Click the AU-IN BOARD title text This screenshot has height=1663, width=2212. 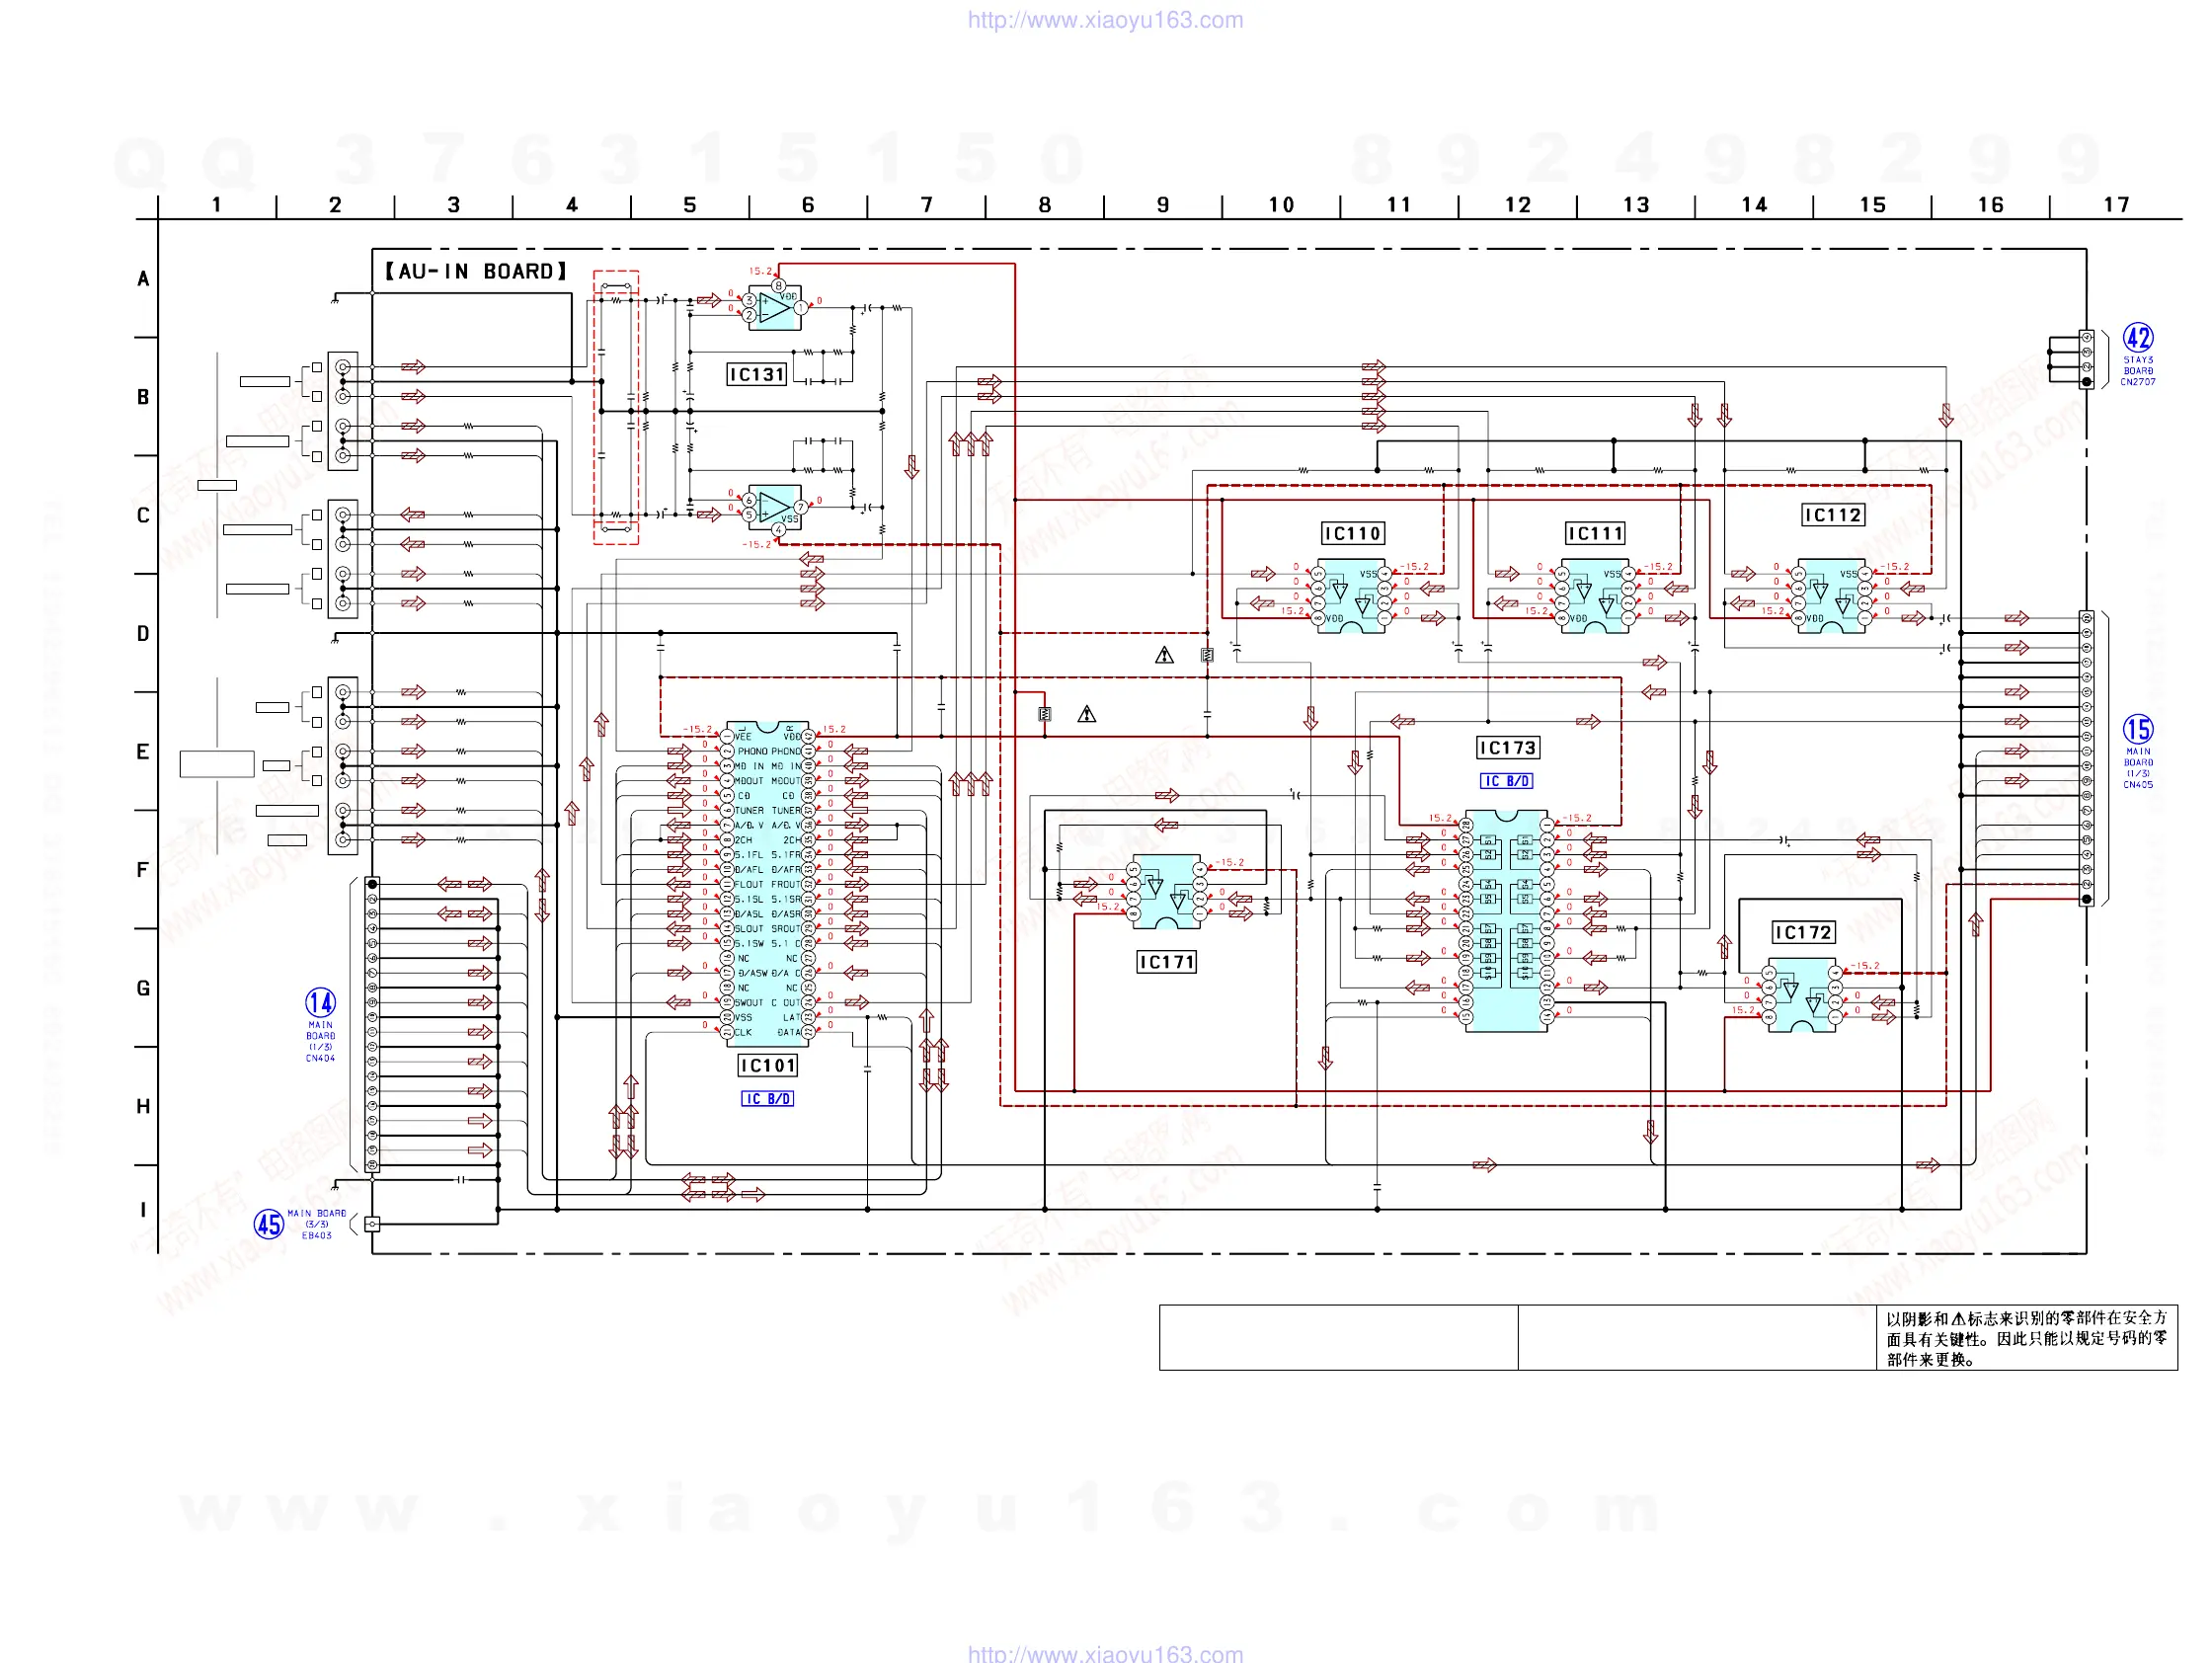(x=475, y=272)
